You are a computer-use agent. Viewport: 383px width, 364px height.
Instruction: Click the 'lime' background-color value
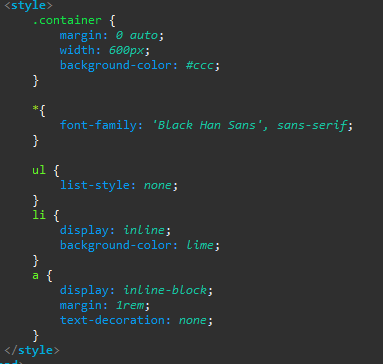coord(199,245)
